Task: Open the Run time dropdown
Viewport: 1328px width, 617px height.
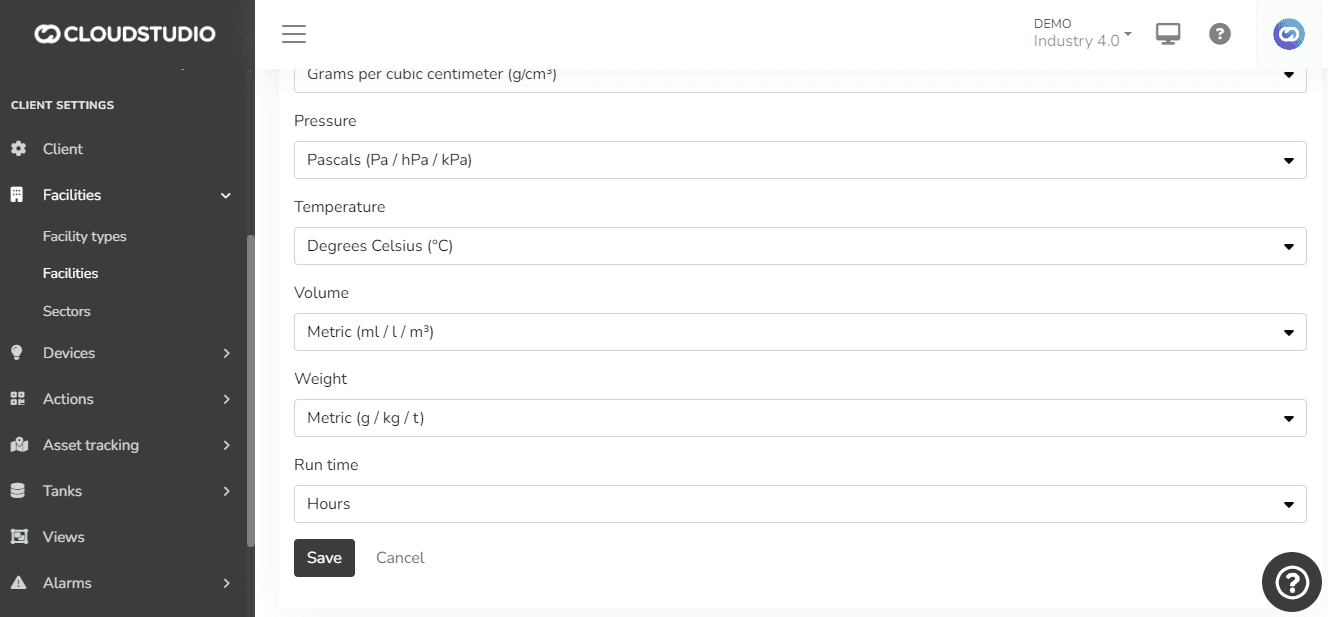Action: point(799,504)
